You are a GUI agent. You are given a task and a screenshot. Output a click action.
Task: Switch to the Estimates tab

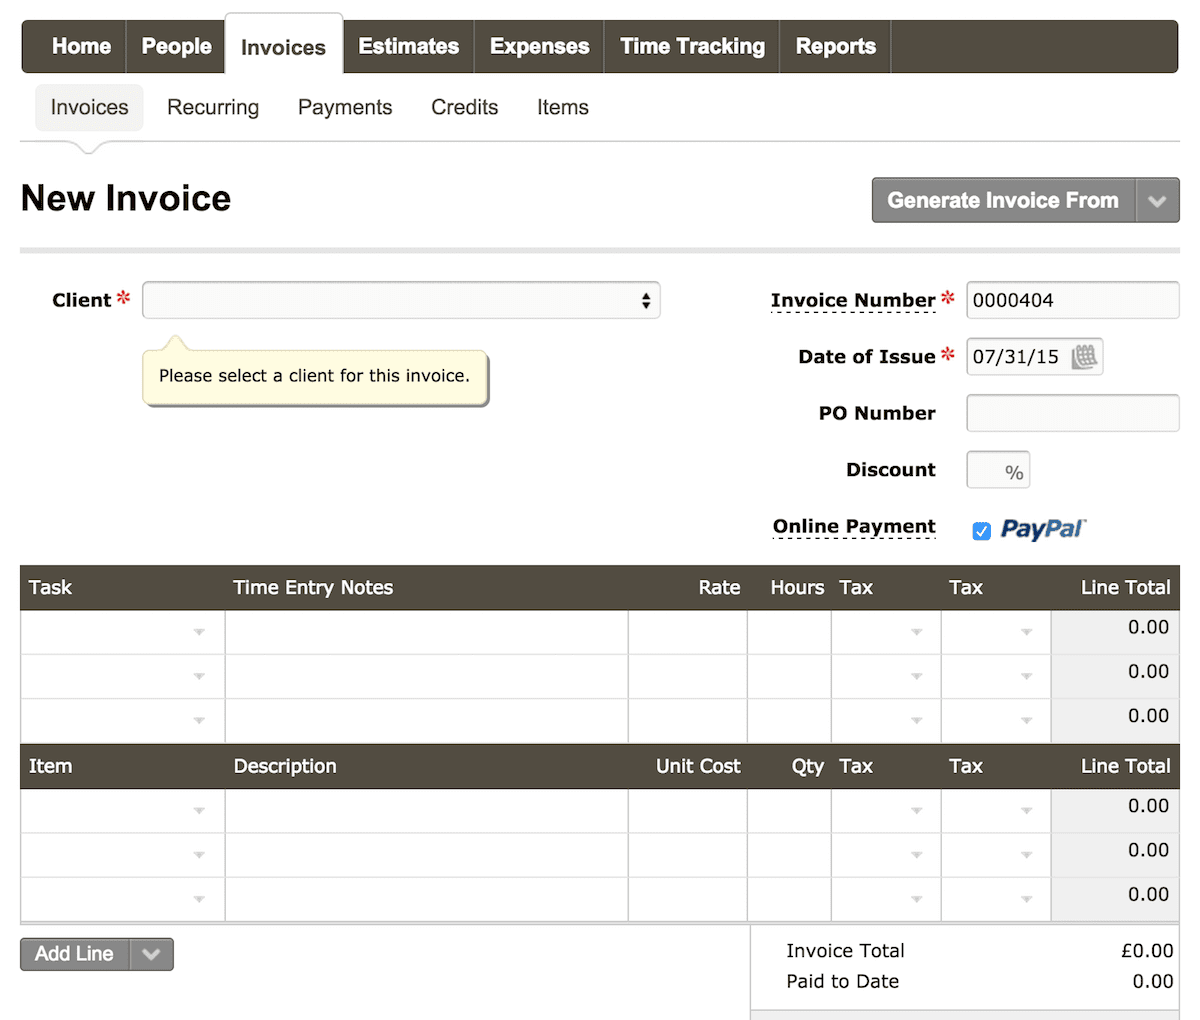407,46
